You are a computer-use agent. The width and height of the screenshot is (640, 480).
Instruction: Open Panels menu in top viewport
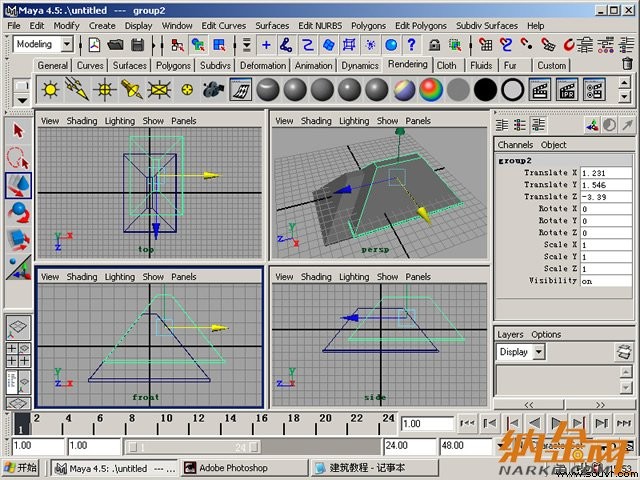184,121
